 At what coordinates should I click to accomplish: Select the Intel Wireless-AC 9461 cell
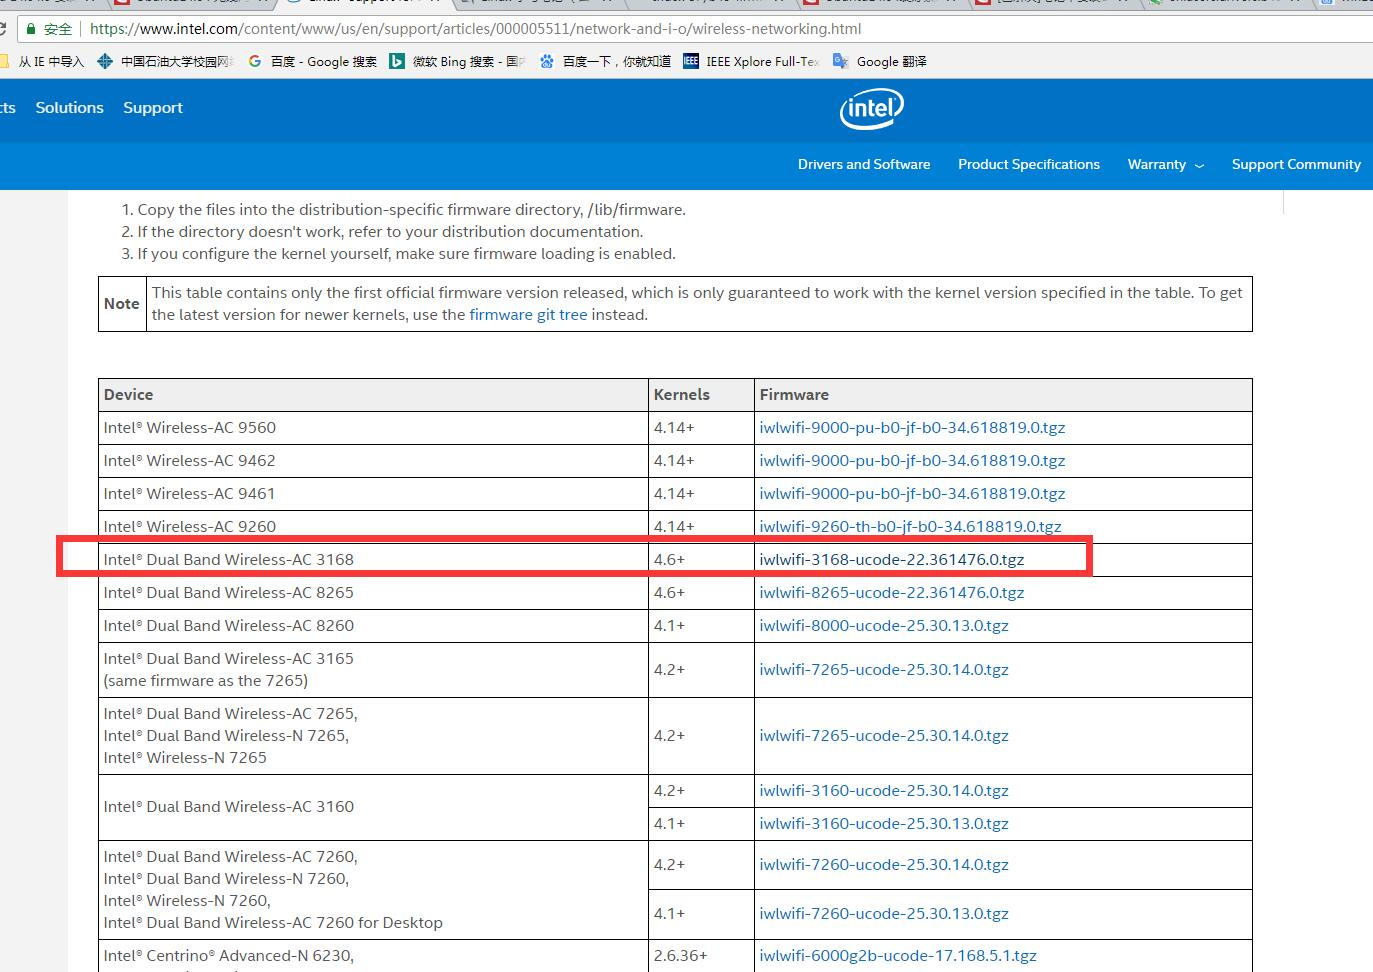click(x=373, y=493)
